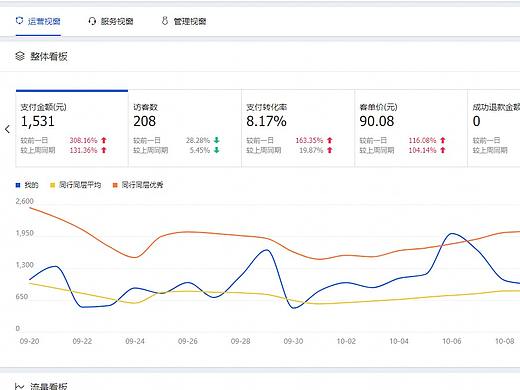Image resolution: width=520 pixels, height=390 pixels.
Task: Toggle the 同行同层优秀 legend series
Action: [138, 185]
